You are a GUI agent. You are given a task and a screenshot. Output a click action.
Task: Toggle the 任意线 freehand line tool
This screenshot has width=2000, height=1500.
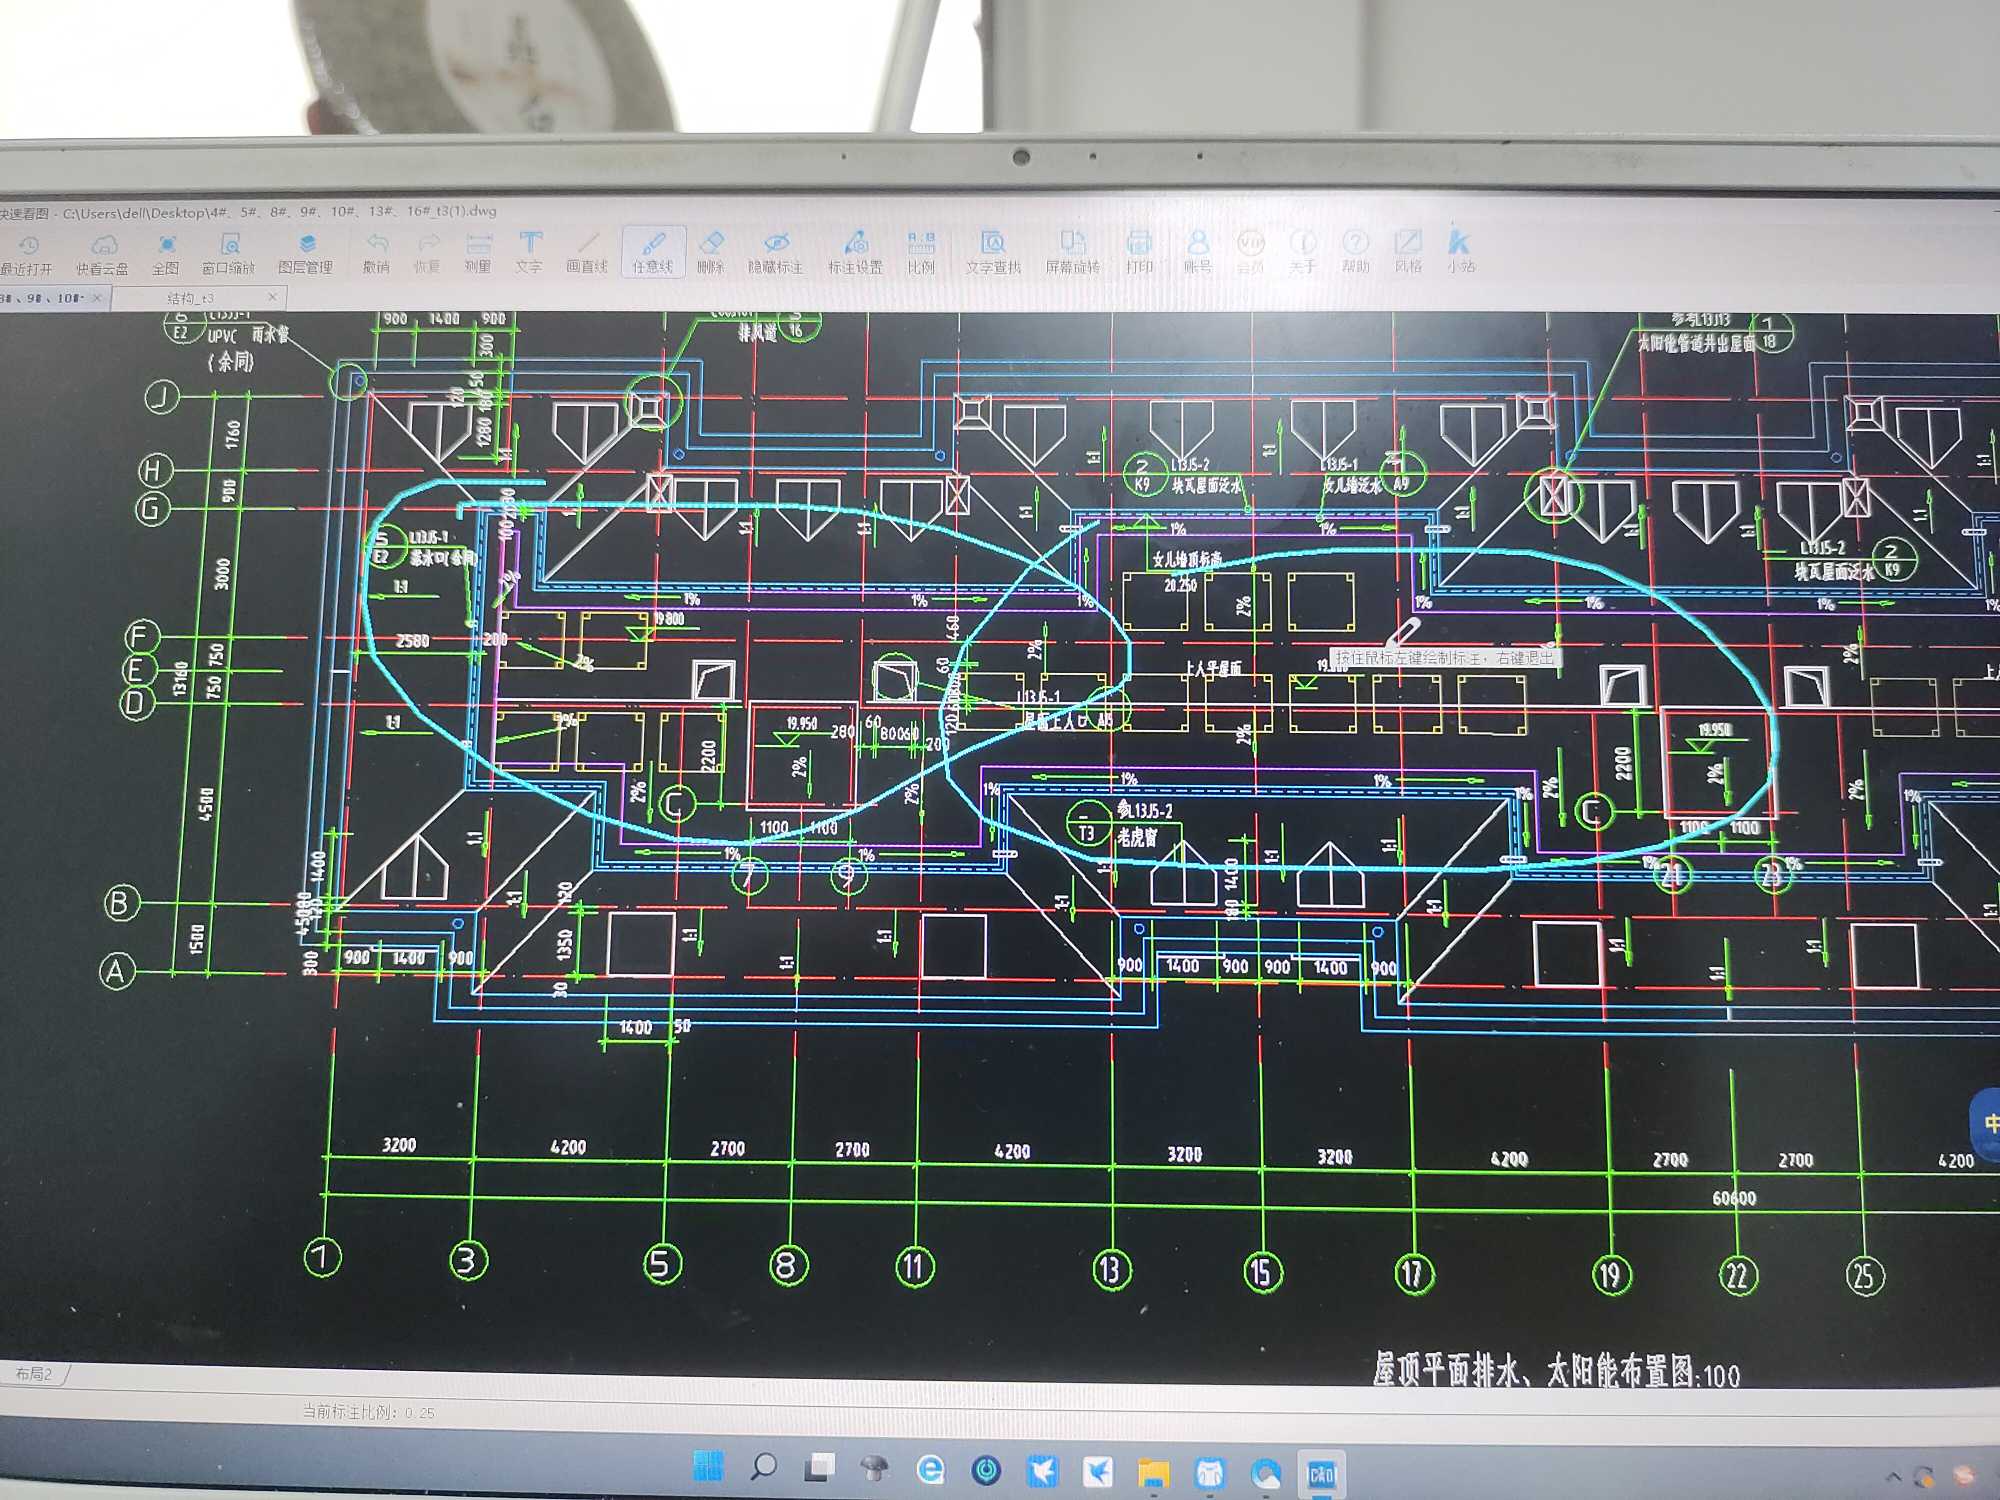pyautogui.click(x=653, y=252)
